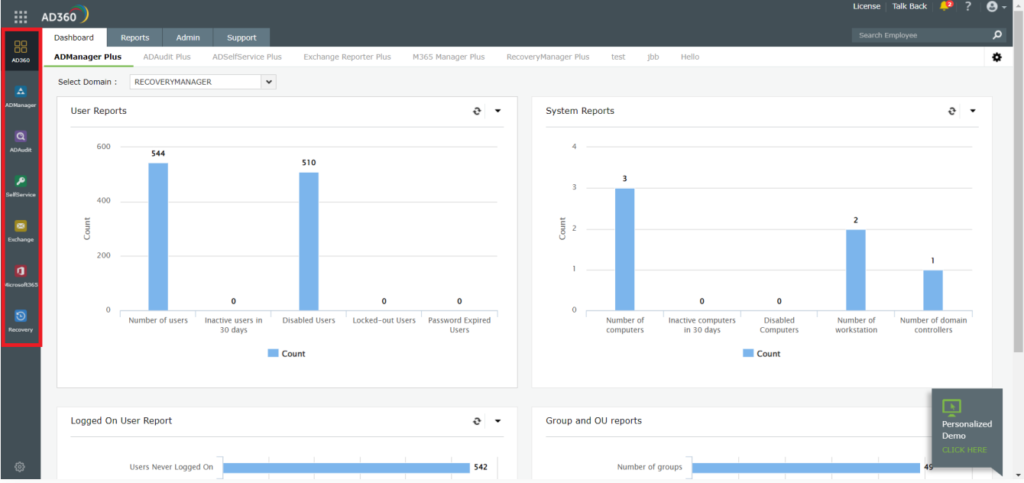Click the AD360 logo
1024x483 pixels.
[x=65, y=16]
